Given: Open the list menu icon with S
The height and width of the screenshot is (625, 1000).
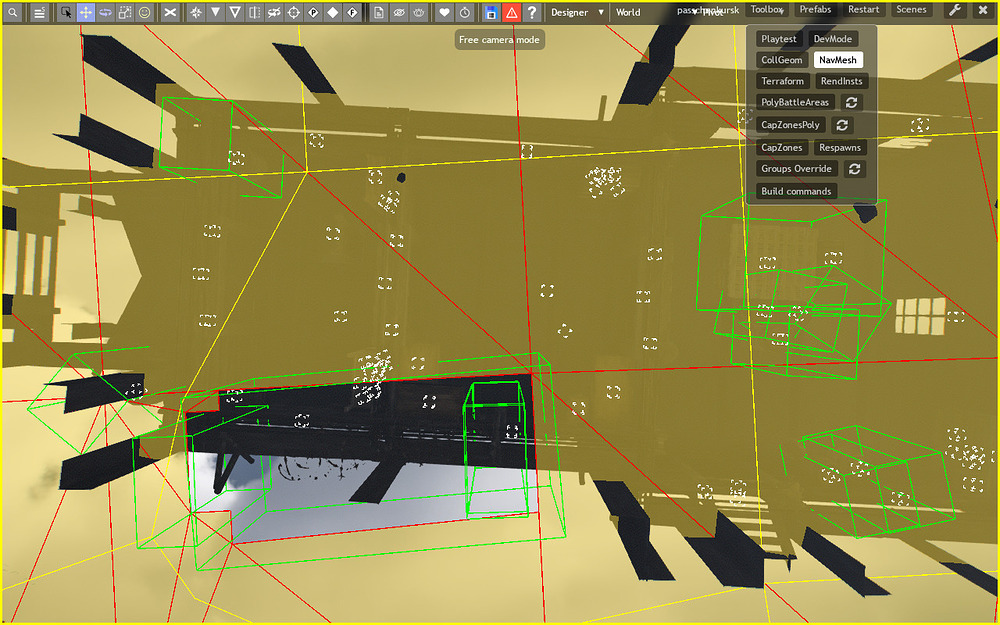Looking at the screenshot, I should [40, 12].
